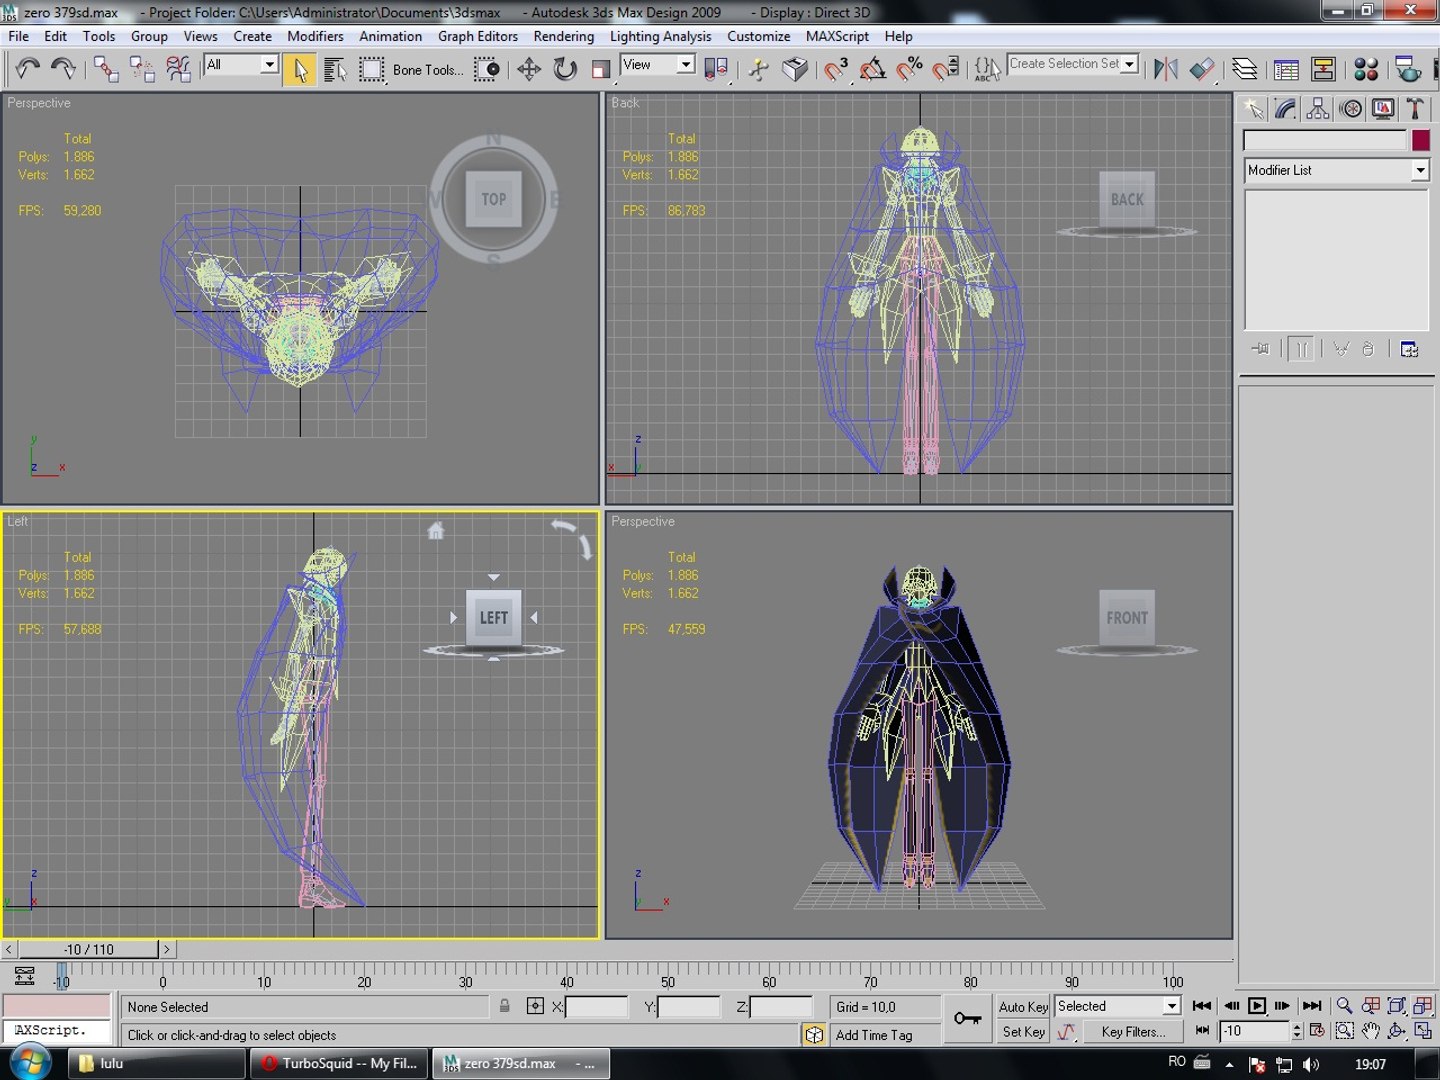
Task: Click the Align tool icon
Action: 1203,69
